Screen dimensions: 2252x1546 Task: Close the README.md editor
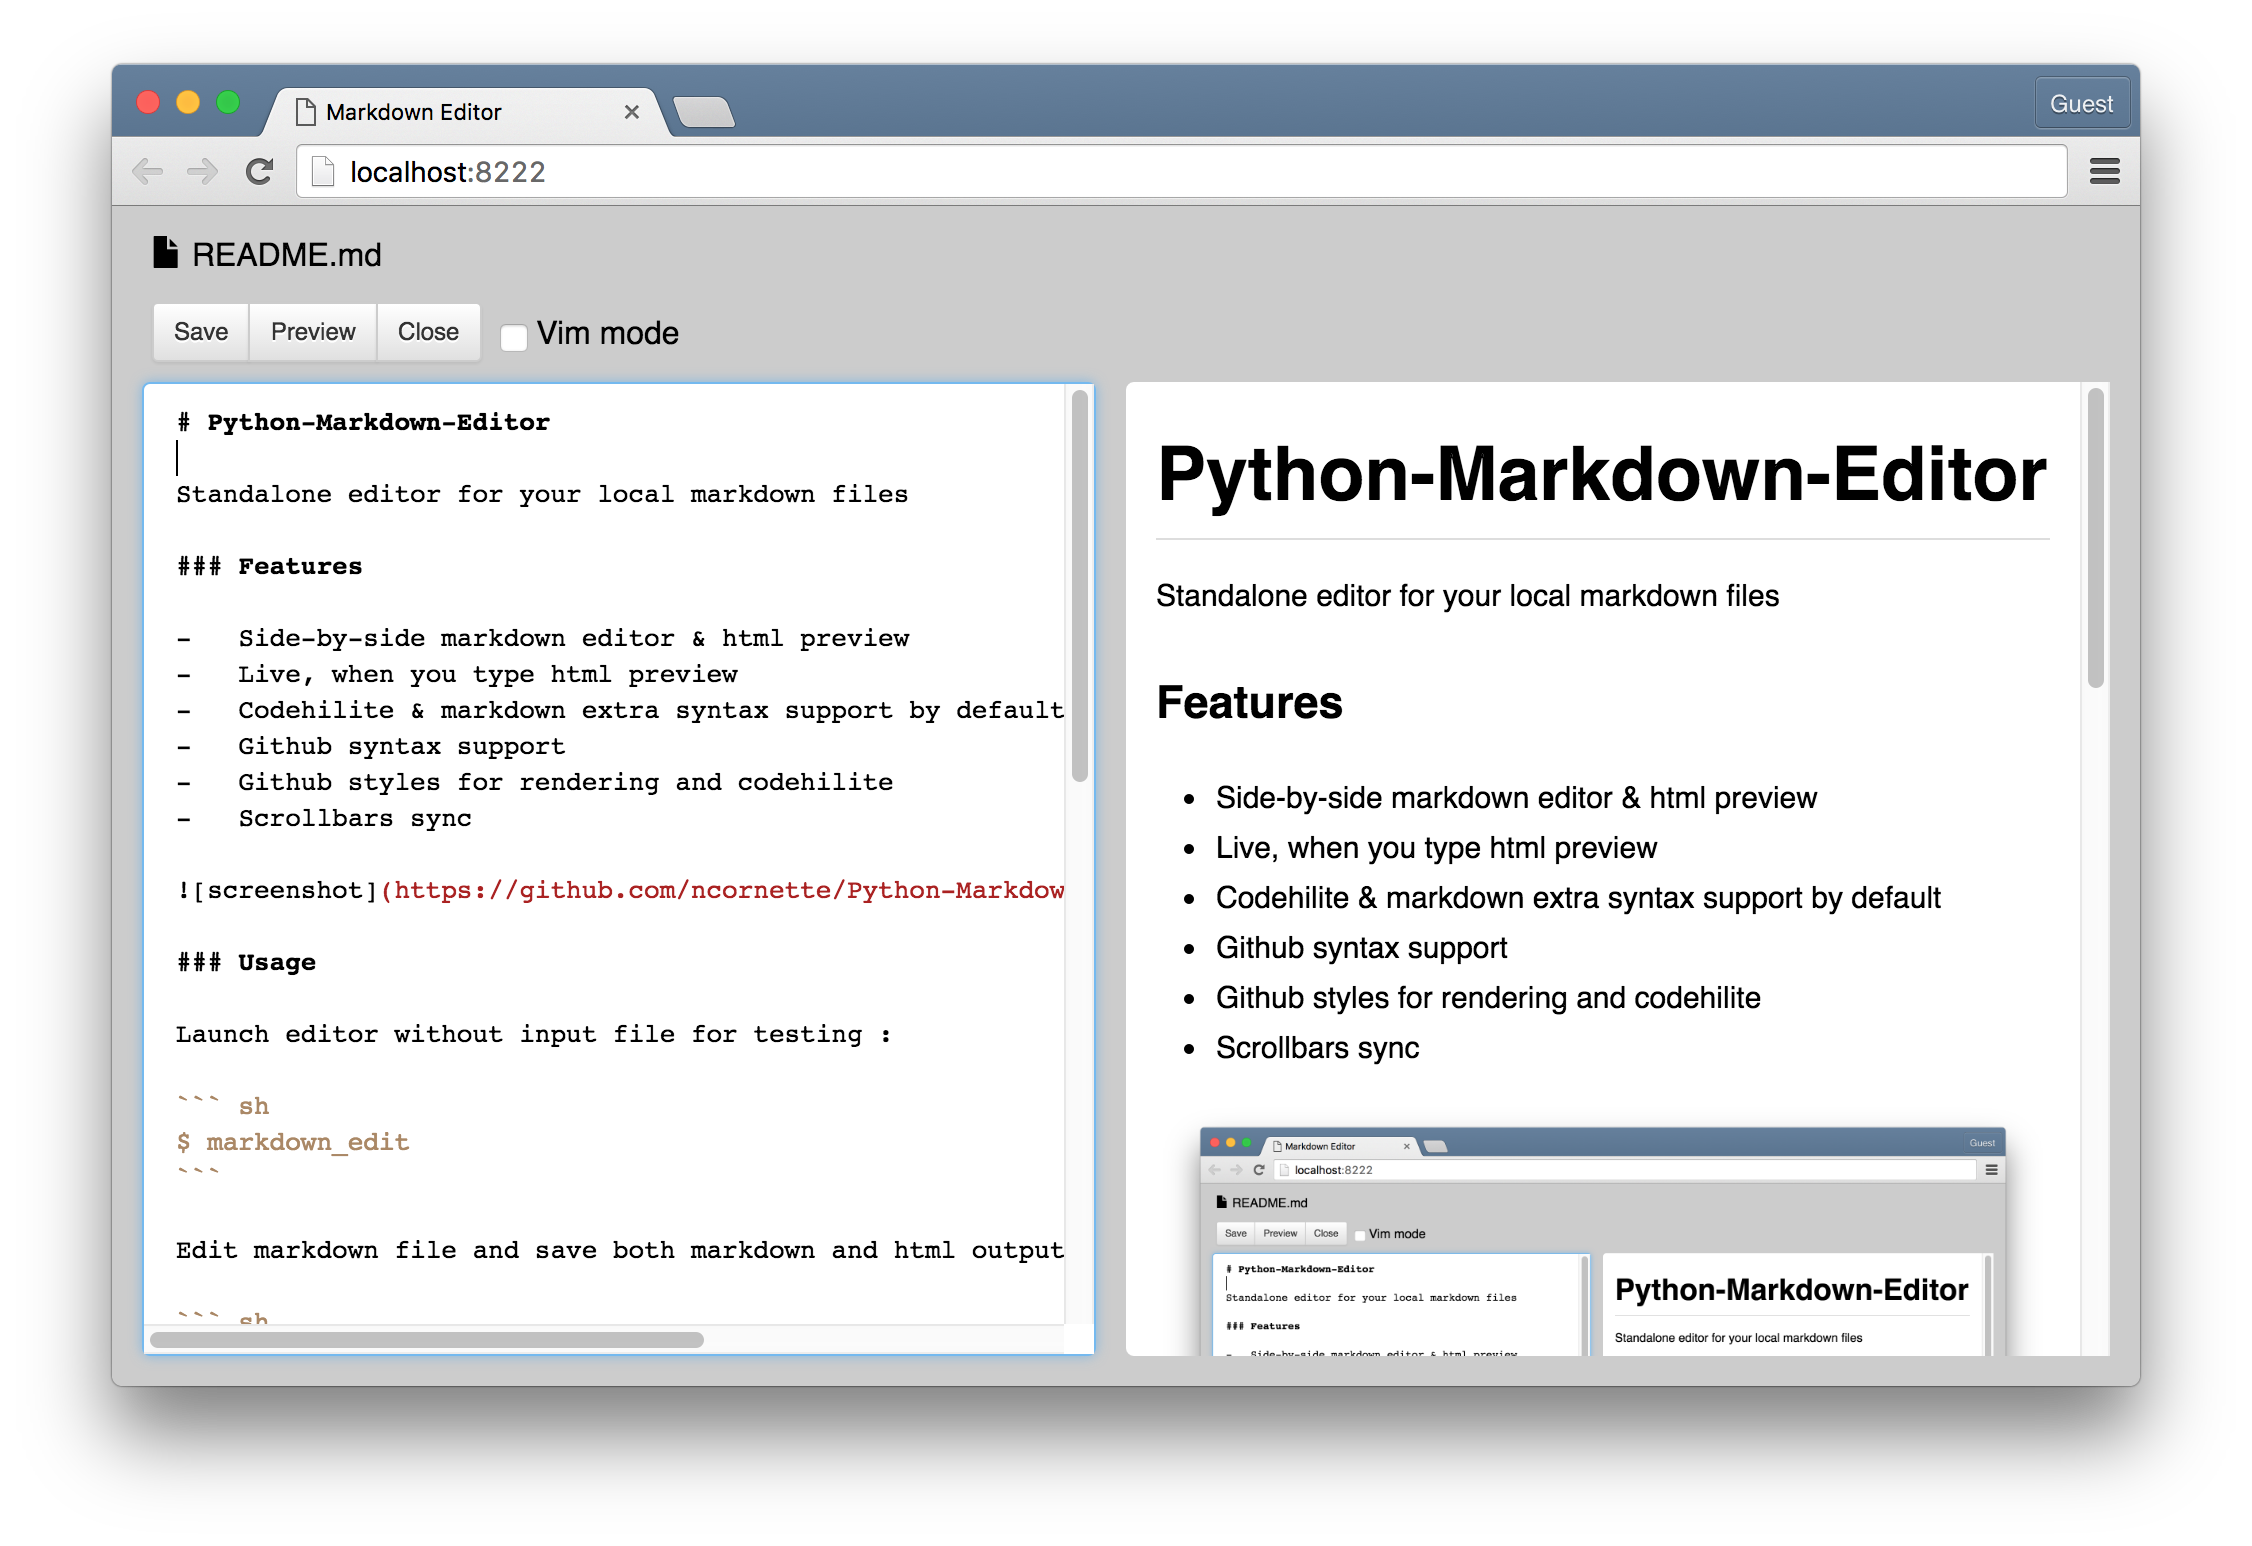[427, 331]
